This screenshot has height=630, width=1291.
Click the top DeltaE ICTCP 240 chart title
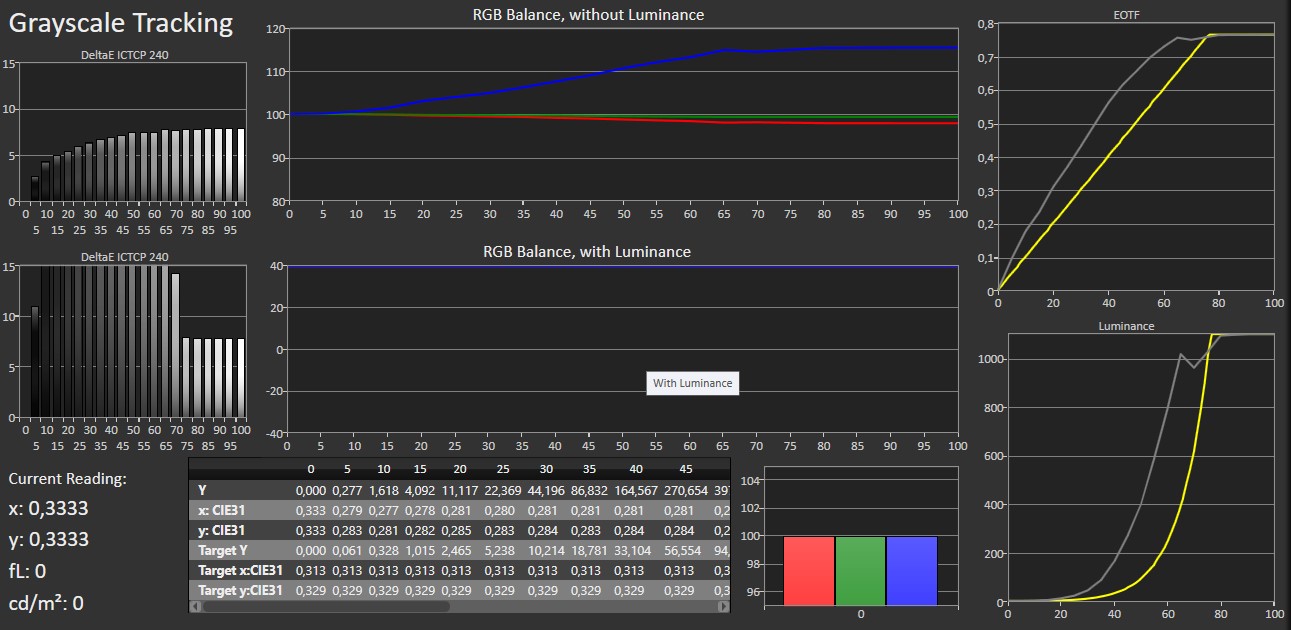pos(124,55)
